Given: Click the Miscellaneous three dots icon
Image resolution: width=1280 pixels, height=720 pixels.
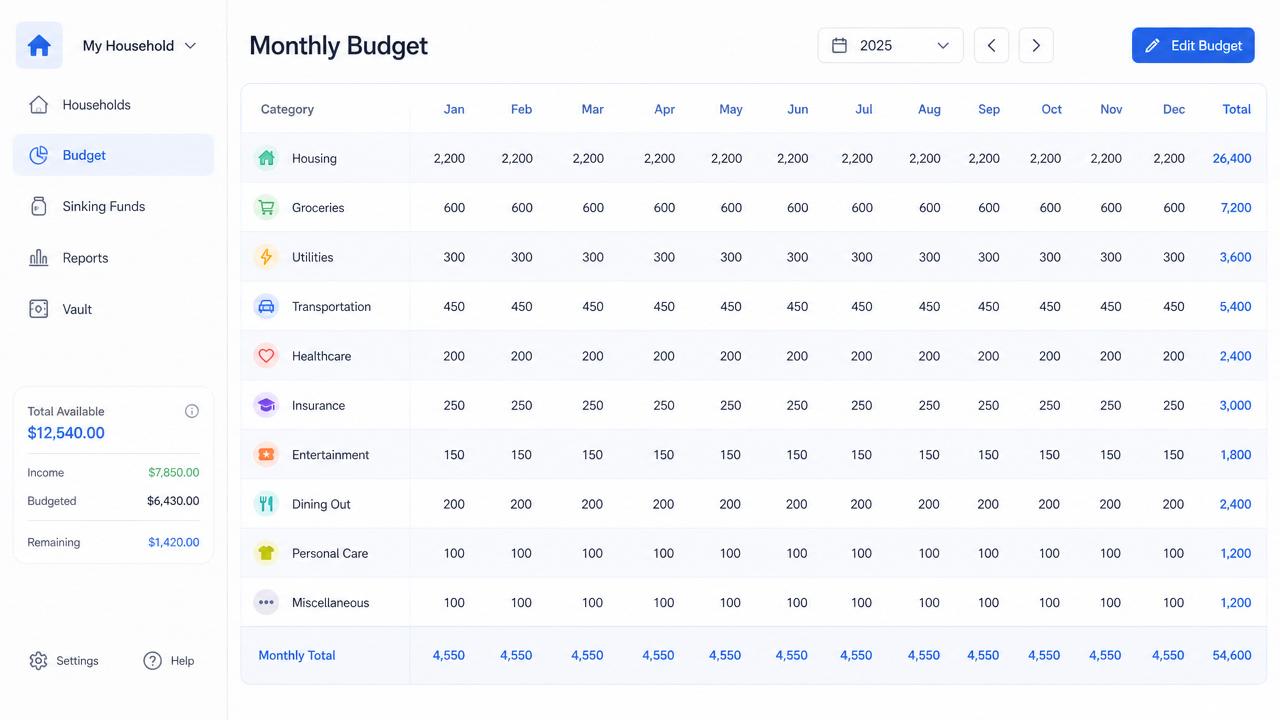Looking at the screenshot, I should pyautogui.click(x=266, y=603).
